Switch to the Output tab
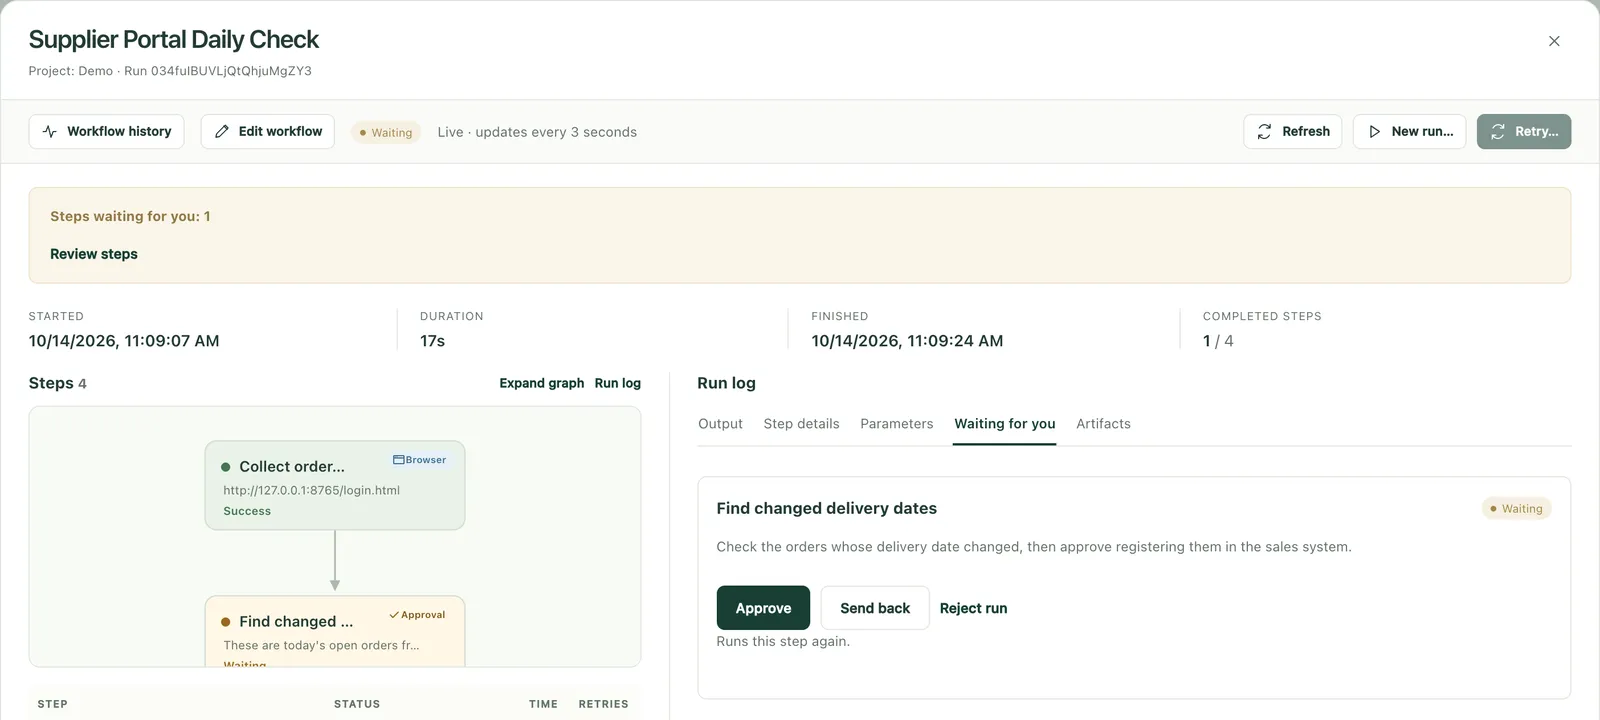 pos(720,424)
